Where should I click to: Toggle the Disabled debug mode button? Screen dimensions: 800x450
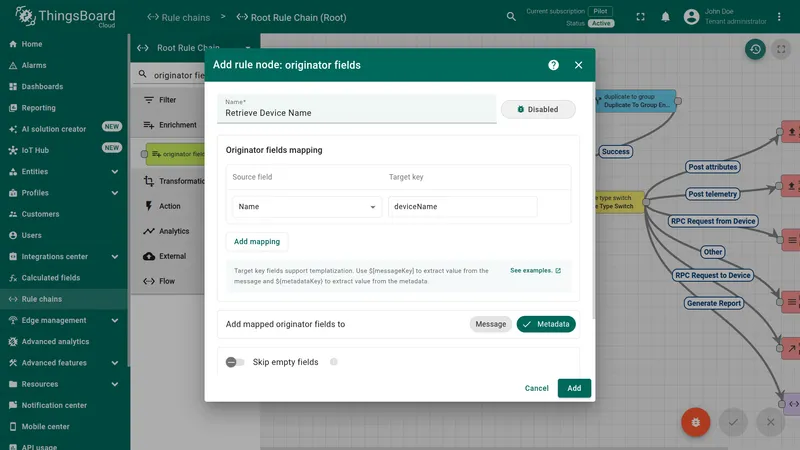point(538,109)
